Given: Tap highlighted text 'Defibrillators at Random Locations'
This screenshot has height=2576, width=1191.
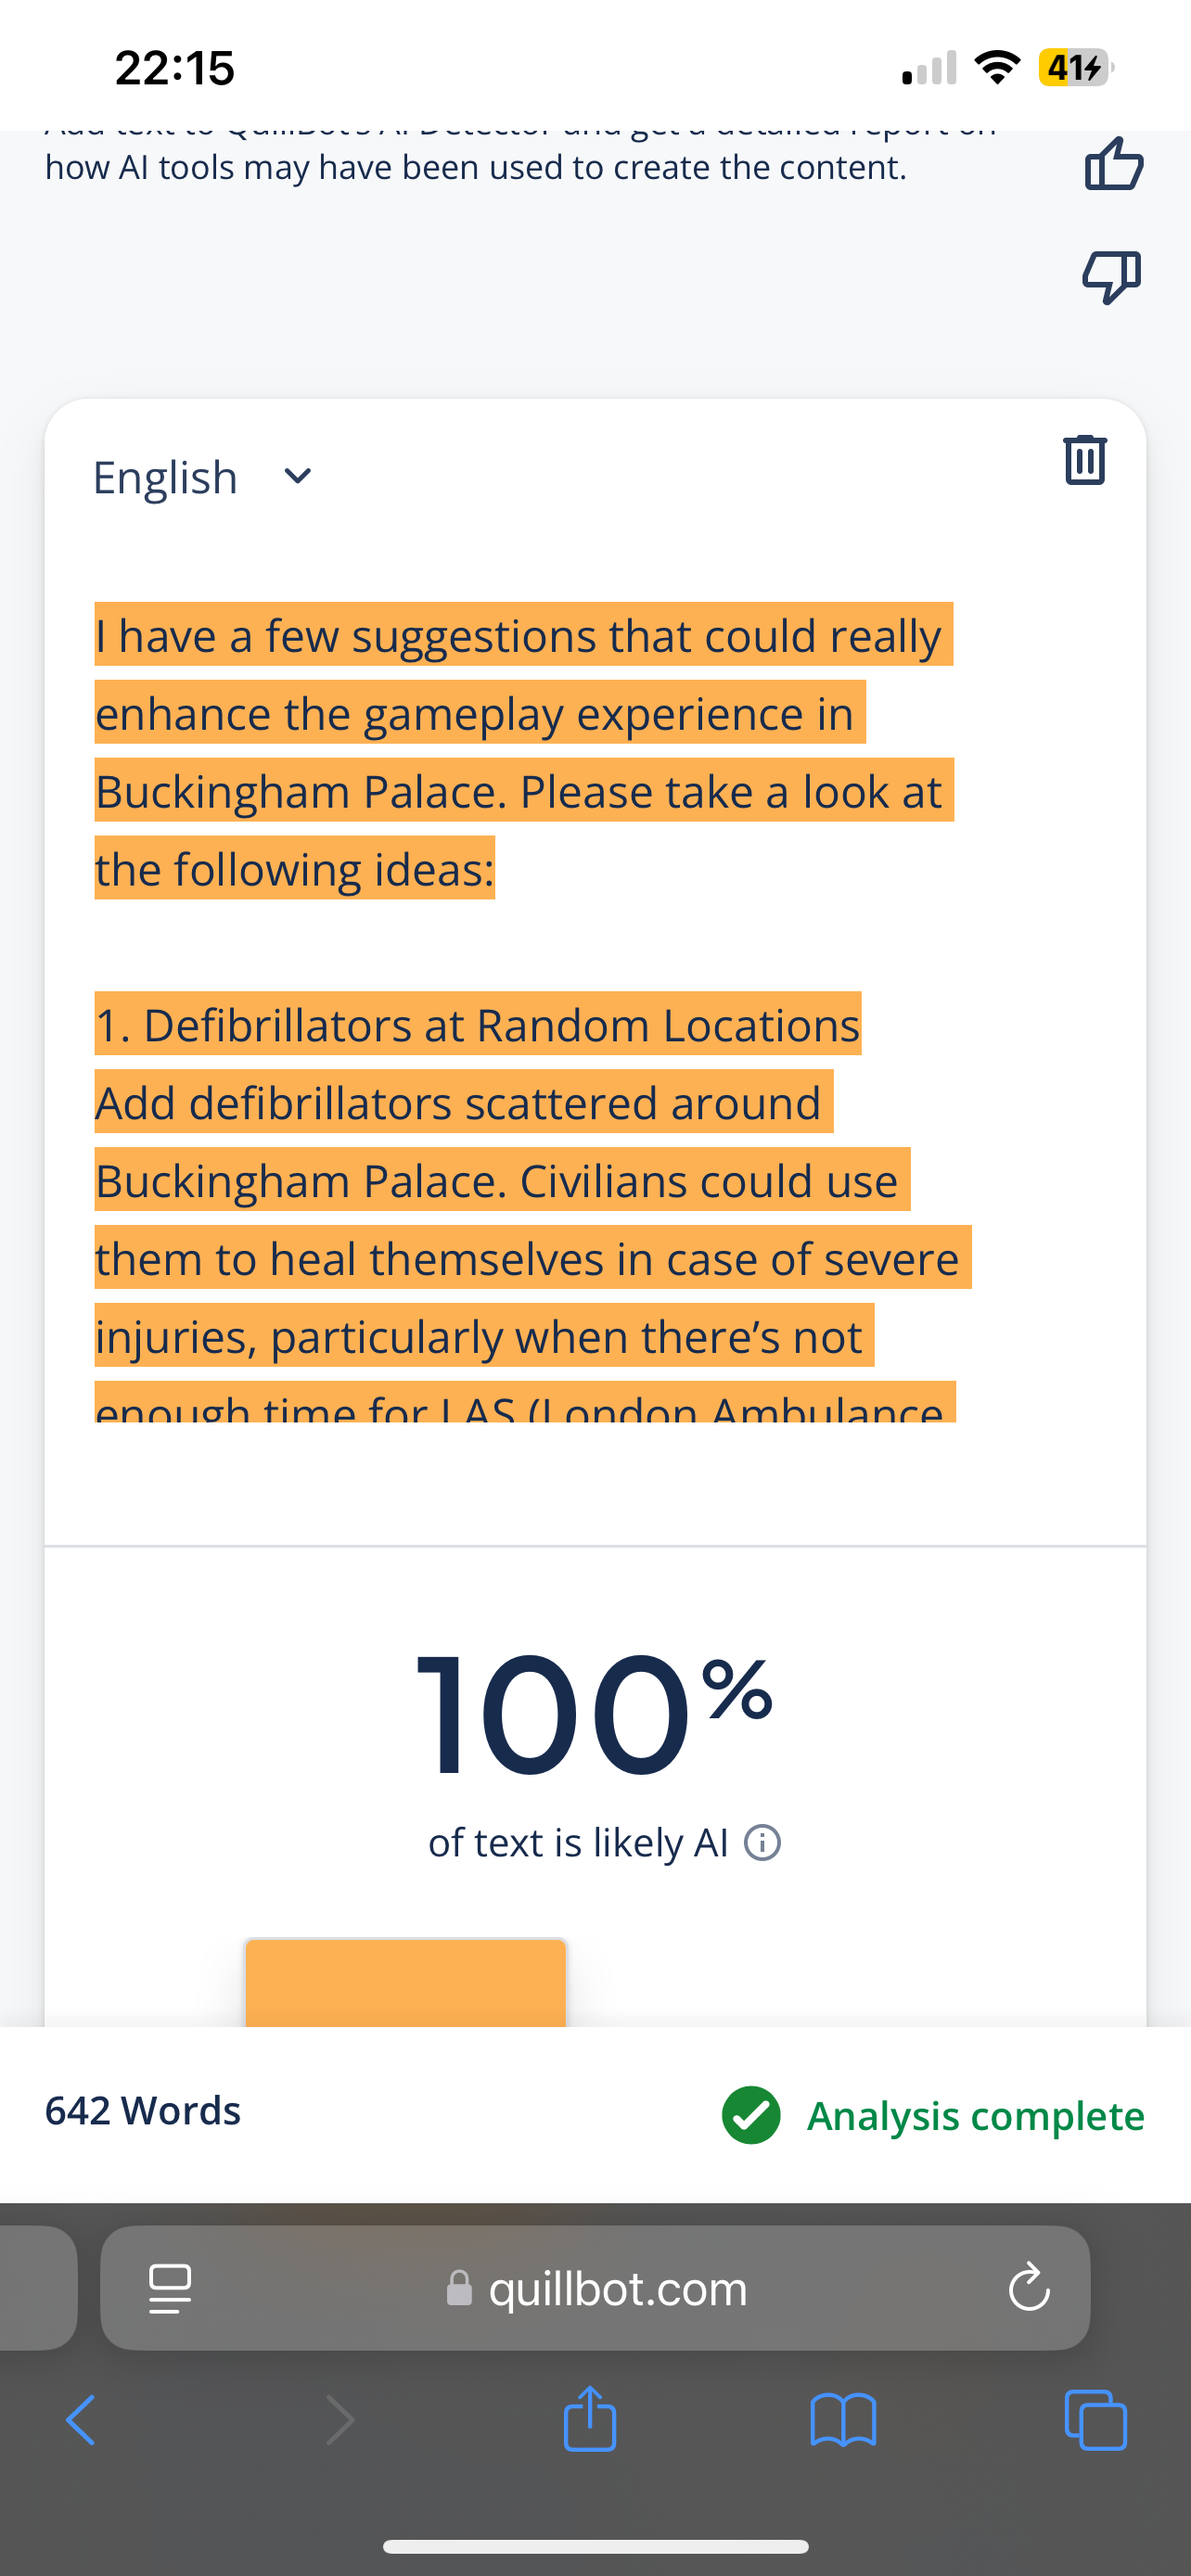Looking at the screenshot, I should 502,1024.
